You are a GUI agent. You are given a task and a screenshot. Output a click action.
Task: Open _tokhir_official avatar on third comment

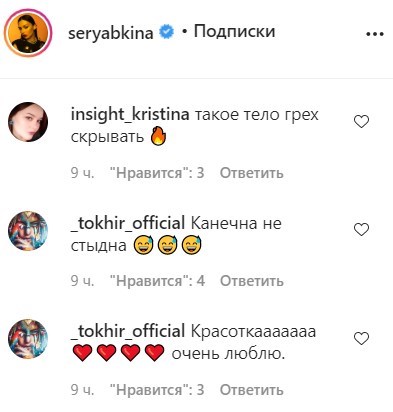(x=28, y=339)
